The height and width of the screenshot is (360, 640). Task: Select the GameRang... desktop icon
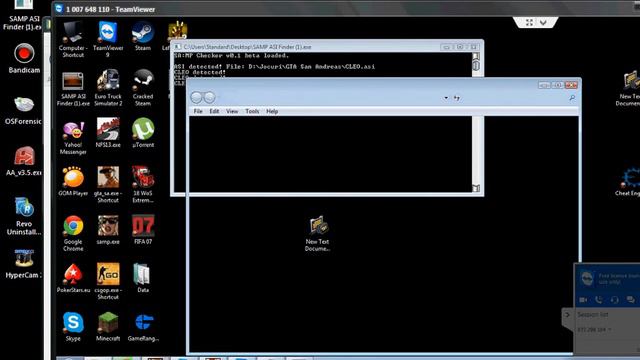143,327
